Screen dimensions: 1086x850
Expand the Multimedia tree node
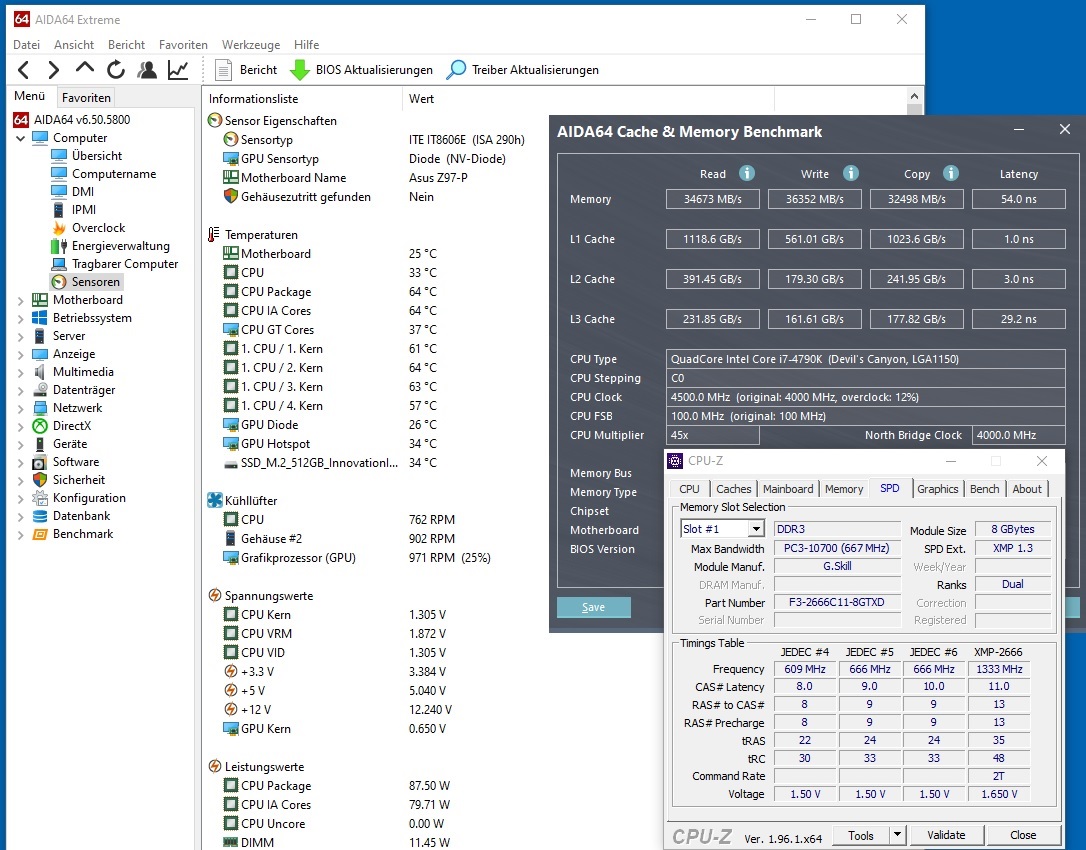[x=20, y=373]
